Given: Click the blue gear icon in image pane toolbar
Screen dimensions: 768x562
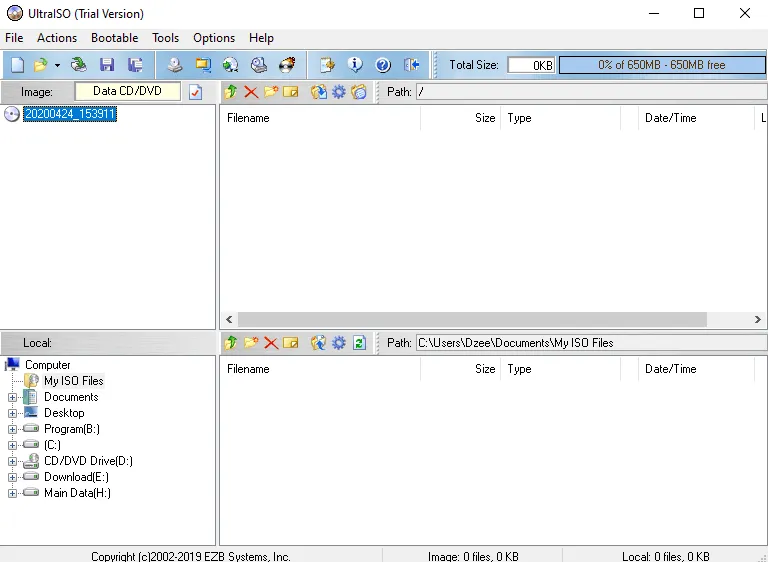Looking at the screenshot, I should [338, 92].
